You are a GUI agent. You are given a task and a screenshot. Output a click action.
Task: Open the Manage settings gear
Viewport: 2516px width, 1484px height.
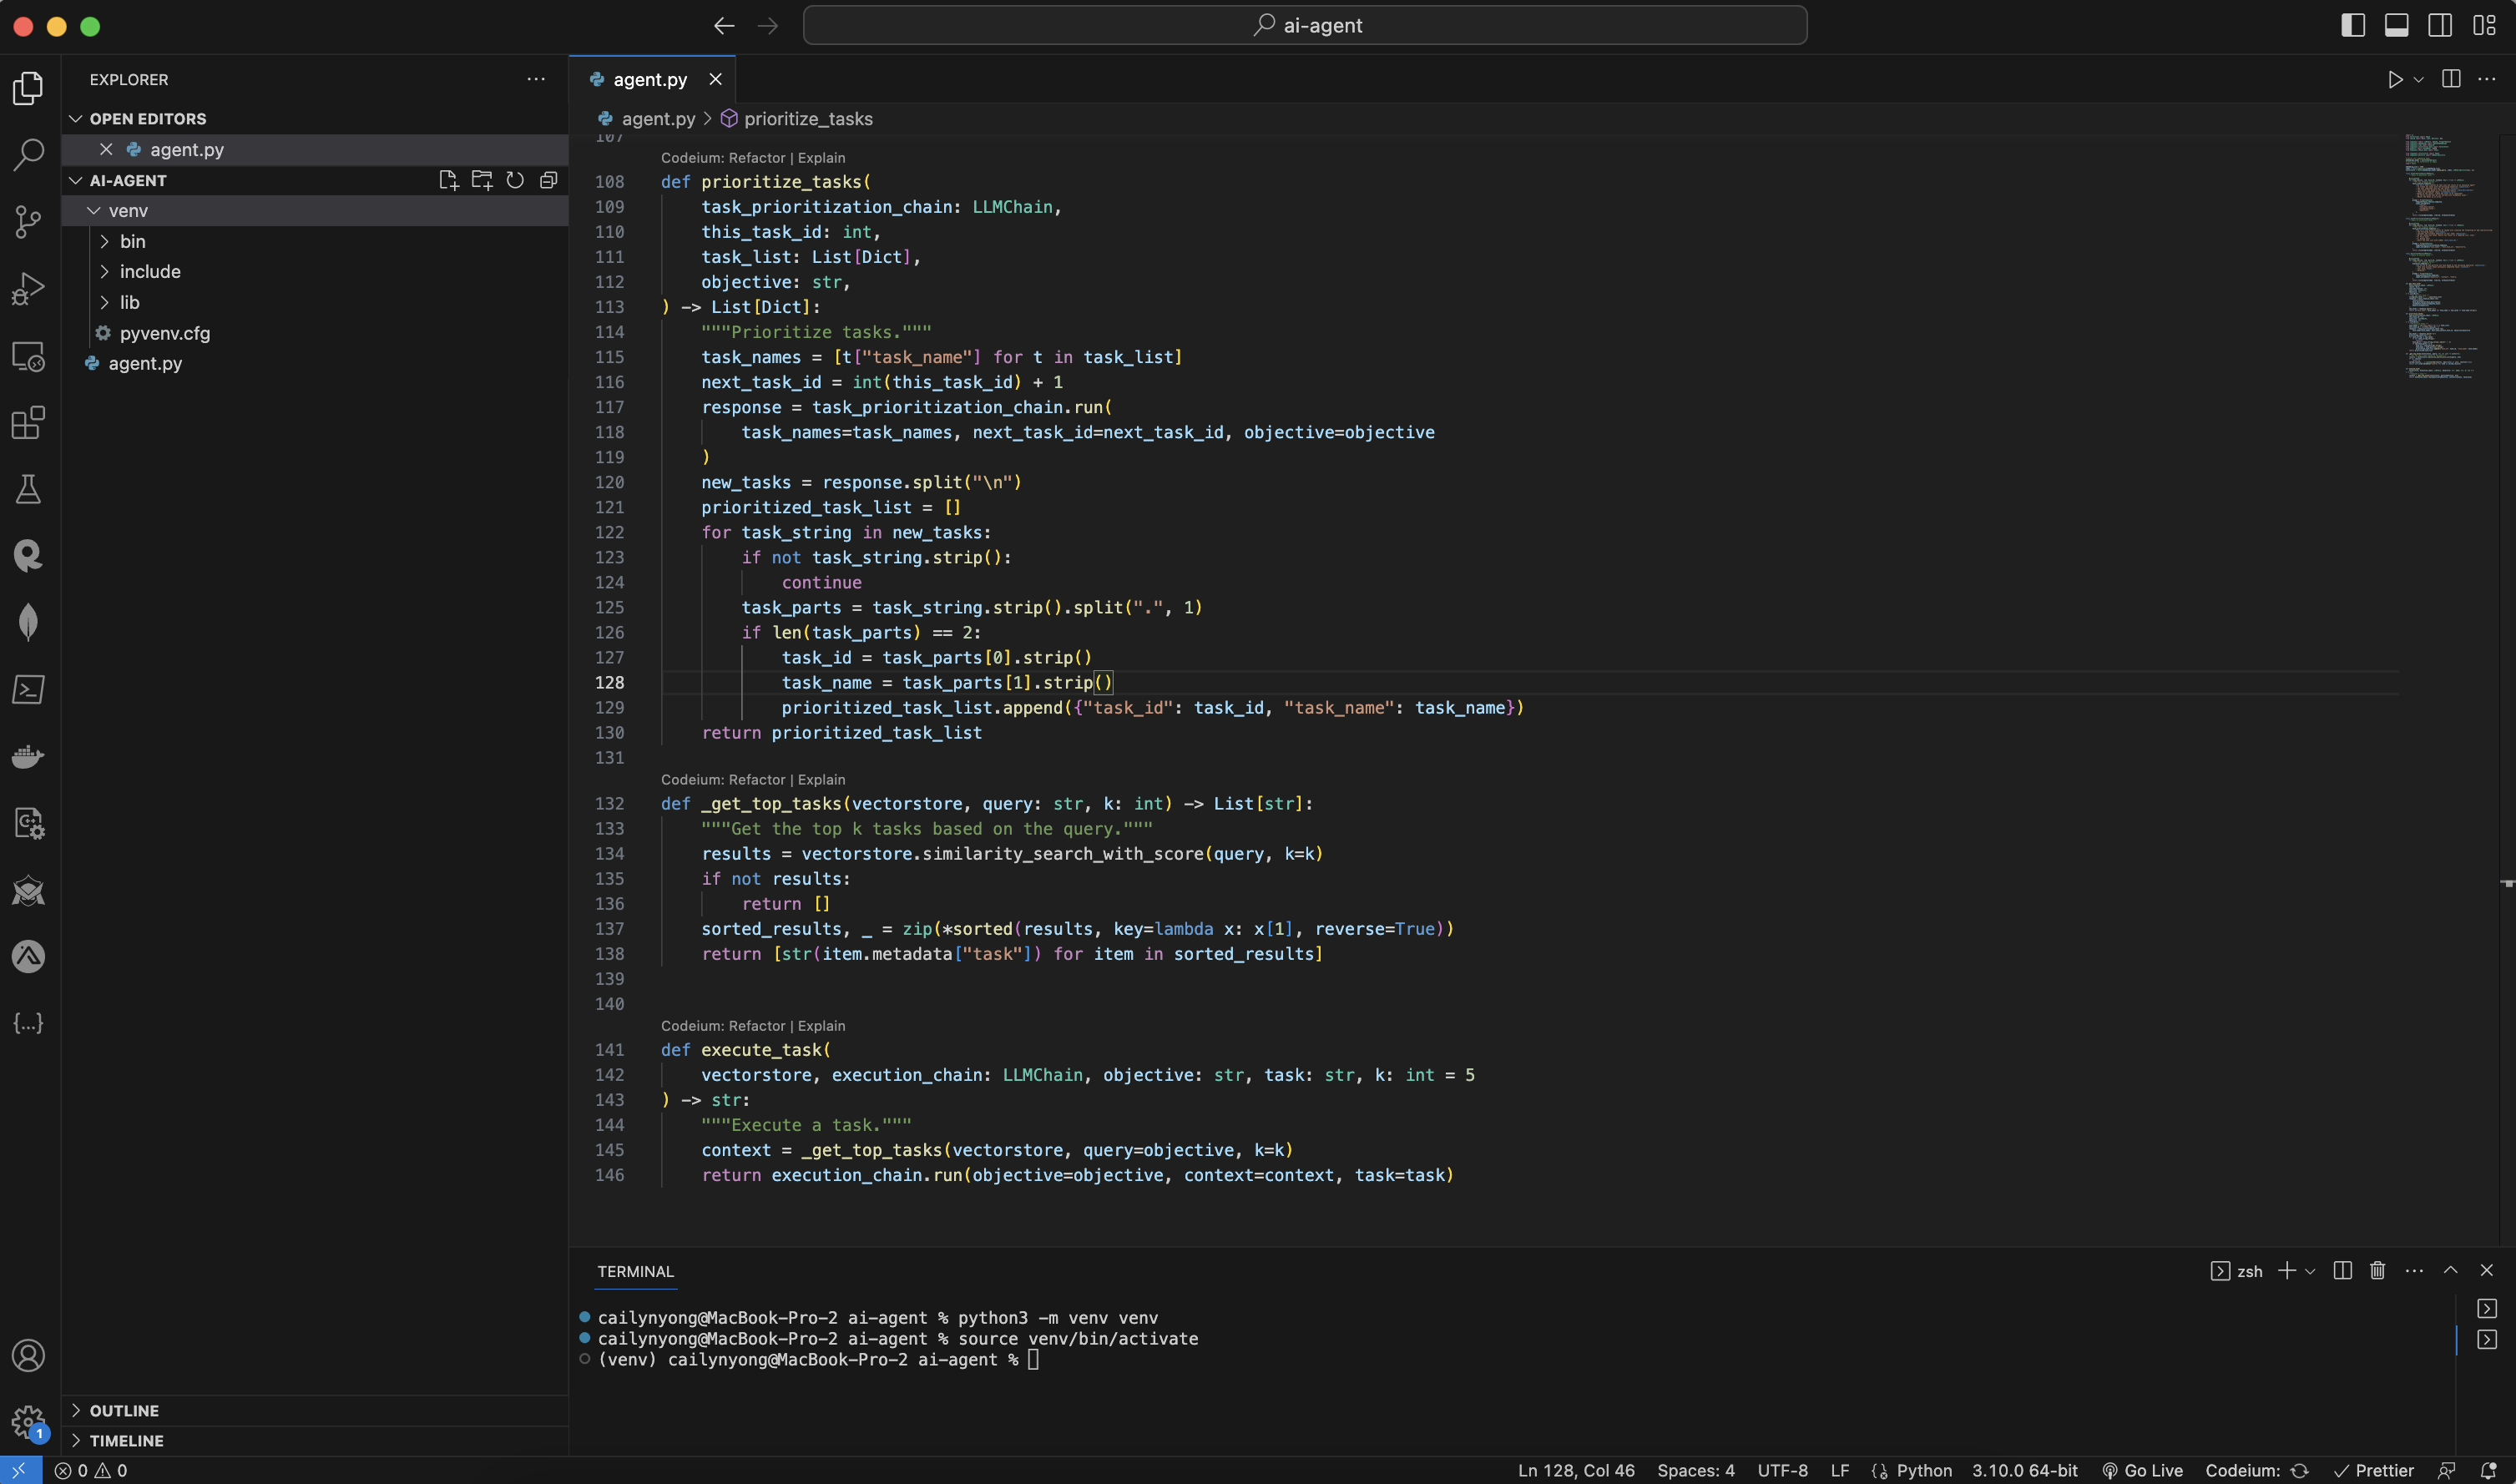point(28,1421)
